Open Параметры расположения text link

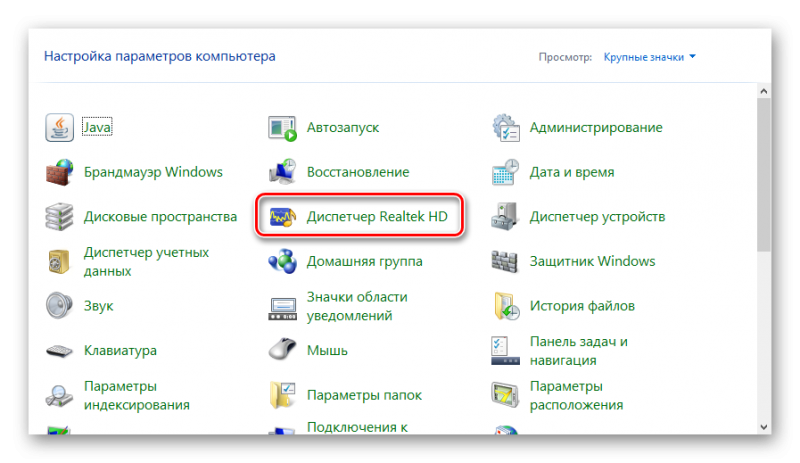pyautogui.click(x=576, y=395)
